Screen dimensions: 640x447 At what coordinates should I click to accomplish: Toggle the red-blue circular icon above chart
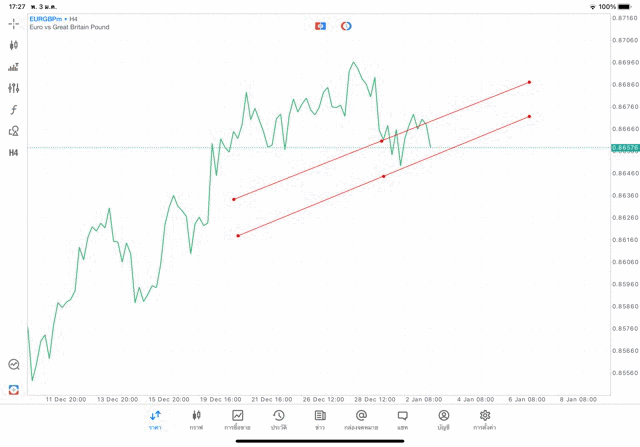click(x=346, y=26)
